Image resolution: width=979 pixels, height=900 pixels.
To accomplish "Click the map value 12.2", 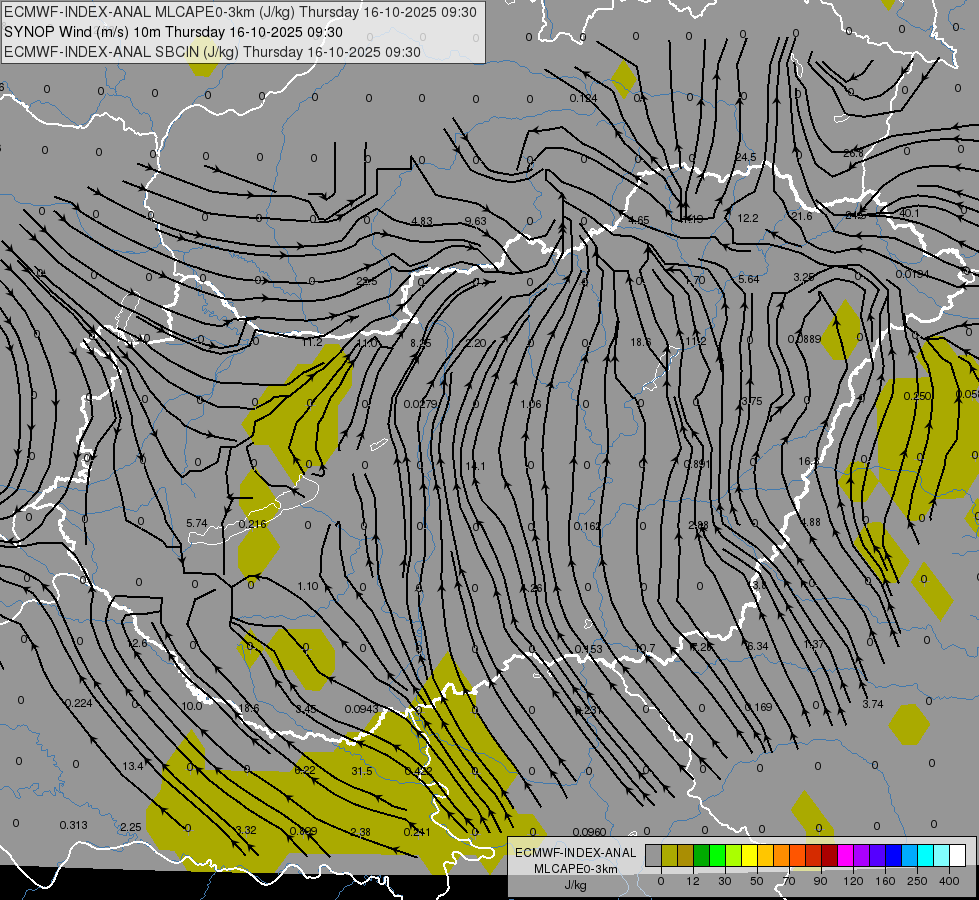I will 747,218.
